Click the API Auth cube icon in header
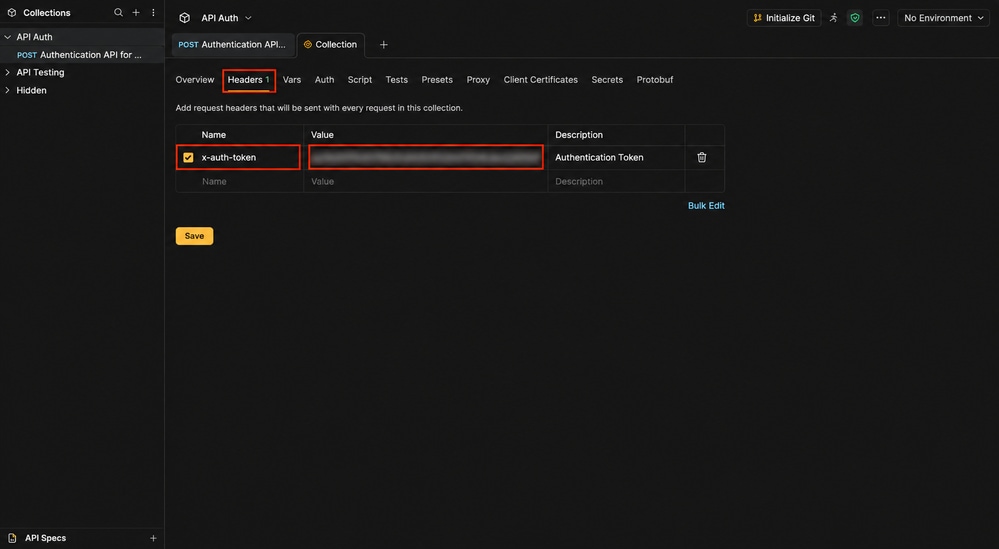Image resolution: width=999 pixels, height=549 pixels. click(185, 18)
